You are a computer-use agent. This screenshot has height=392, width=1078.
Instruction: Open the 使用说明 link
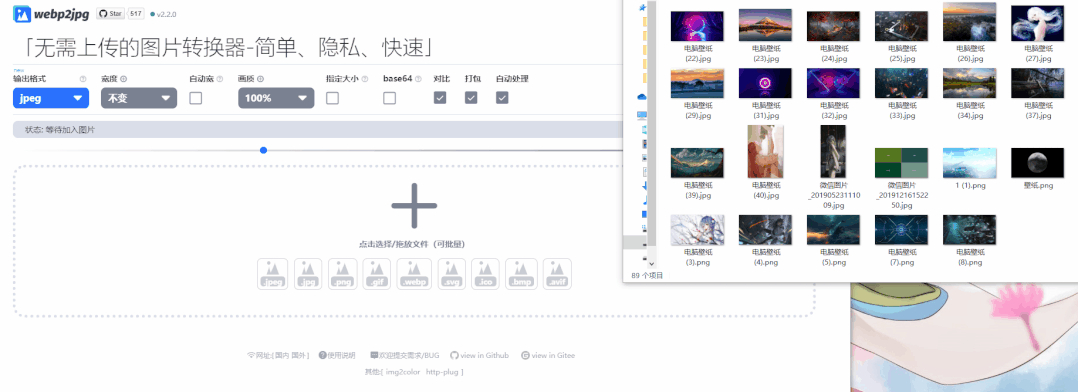point(337,356)
